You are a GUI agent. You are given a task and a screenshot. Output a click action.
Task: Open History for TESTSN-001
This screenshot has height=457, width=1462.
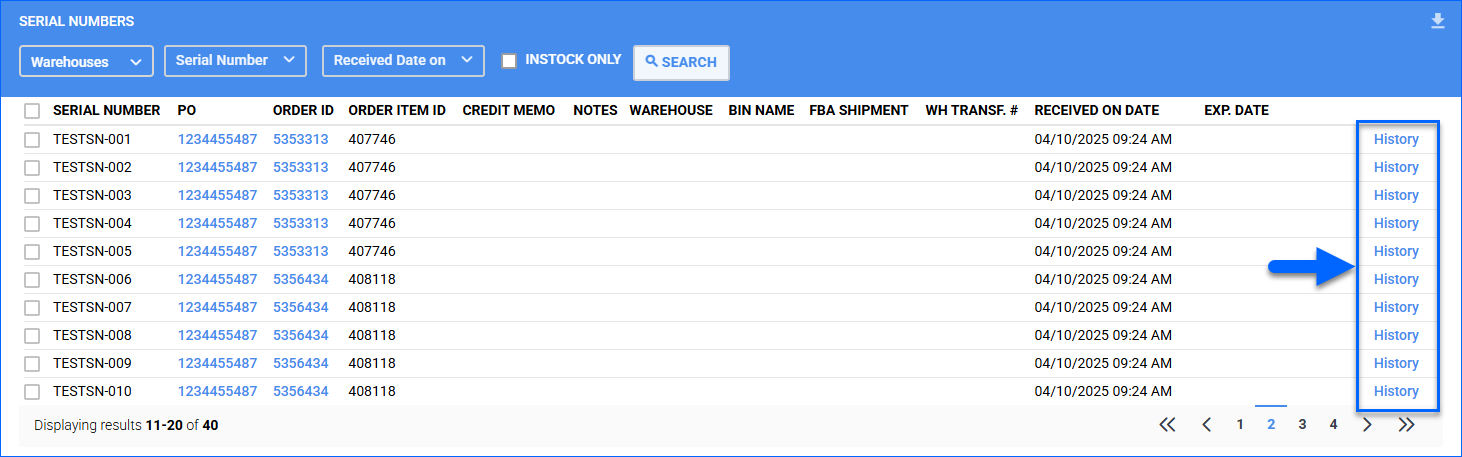(1396, 139)
